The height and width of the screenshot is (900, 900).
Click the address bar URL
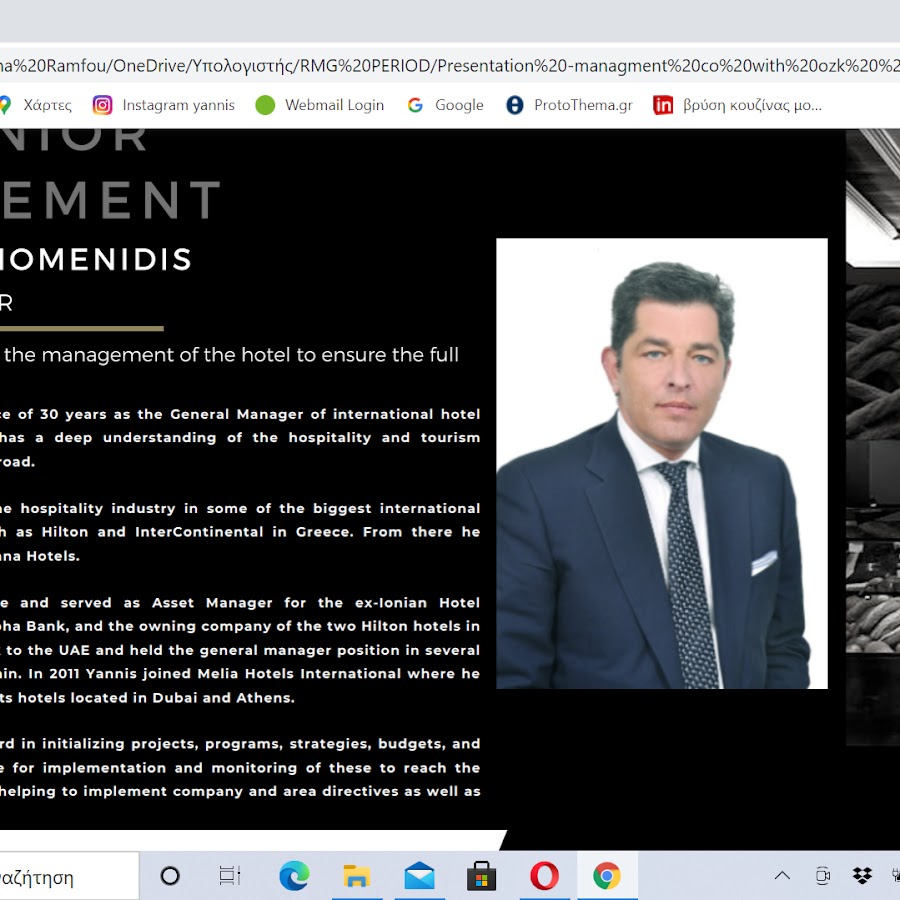pyautogui.click(x=450, y=65)
